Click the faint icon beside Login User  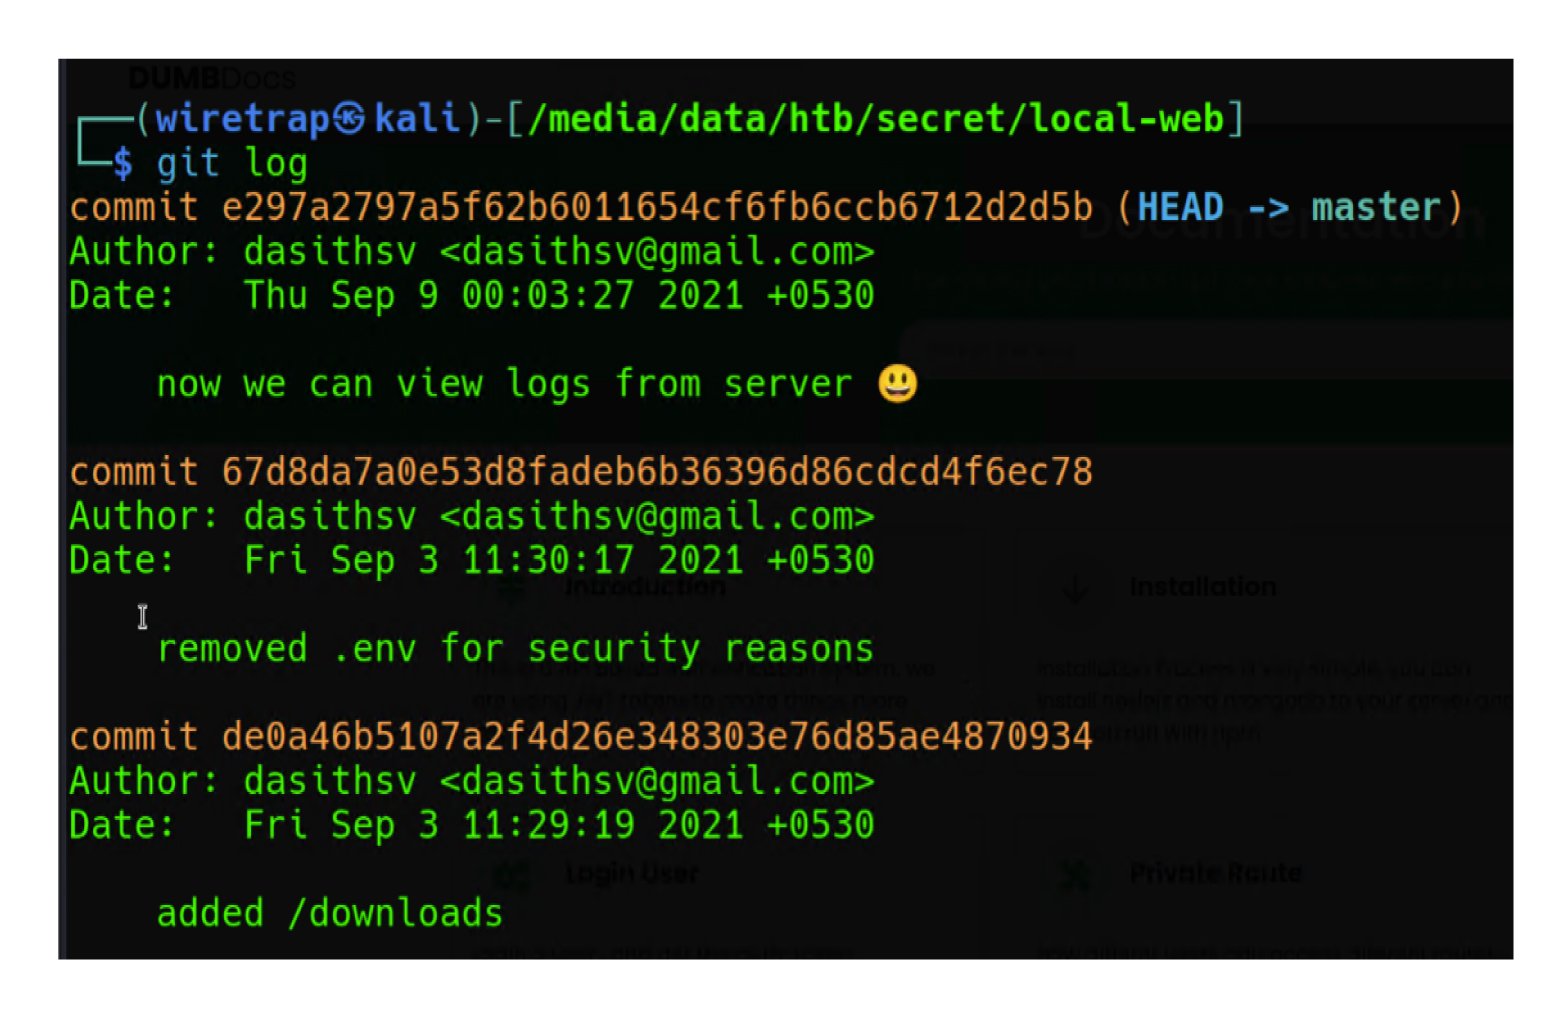pyautogui.click(x=513, y=874)
